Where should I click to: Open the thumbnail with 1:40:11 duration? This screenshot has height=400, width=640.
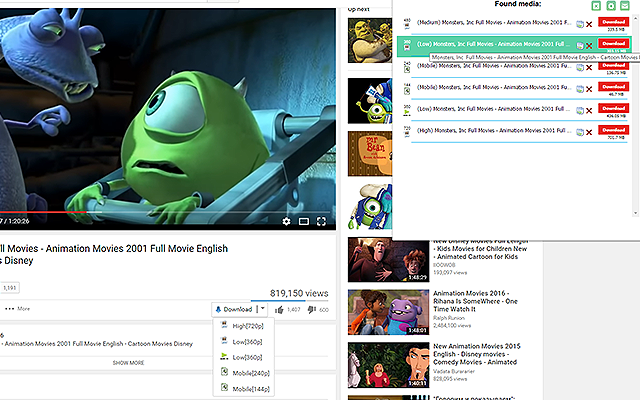pos(388,365)
